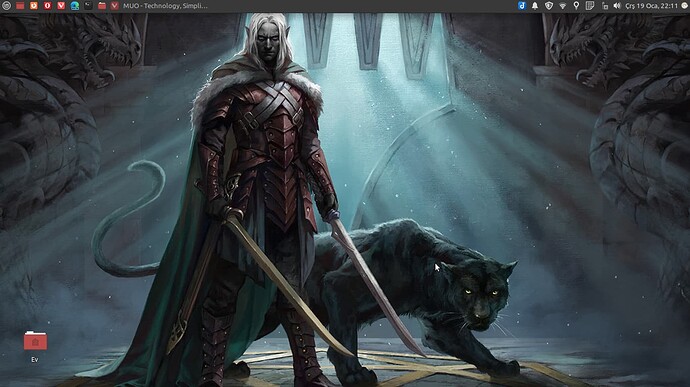Click the removable drives tray icon
Image resolution: width=690 pixels, height=387 pixels.
(x=605, y=6)
